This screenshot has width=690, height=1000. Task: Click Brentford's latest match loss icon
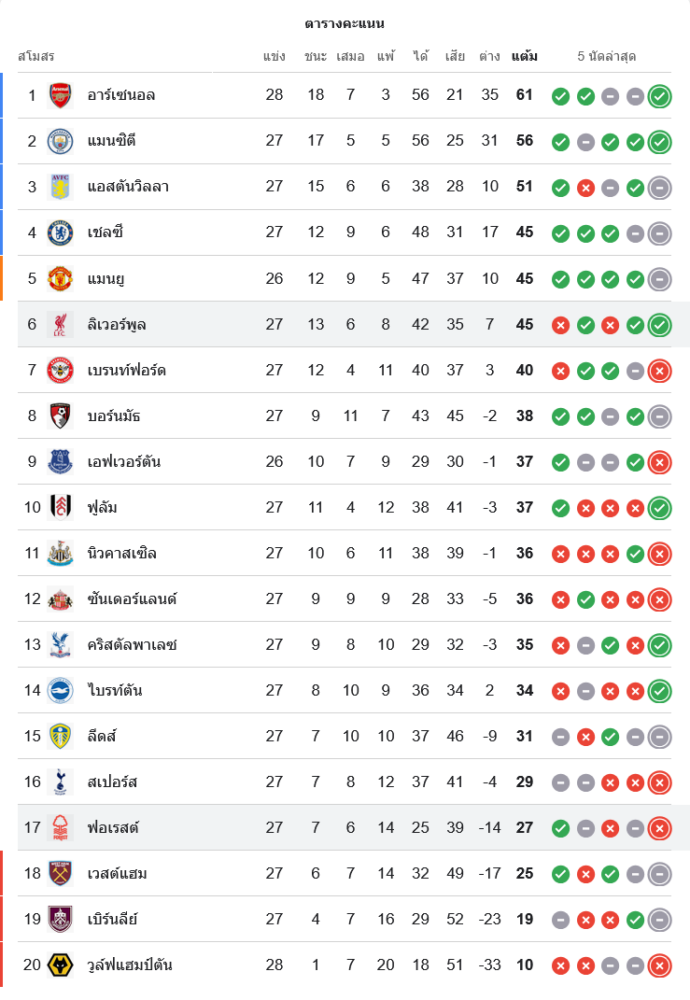[x=659, y=371]
